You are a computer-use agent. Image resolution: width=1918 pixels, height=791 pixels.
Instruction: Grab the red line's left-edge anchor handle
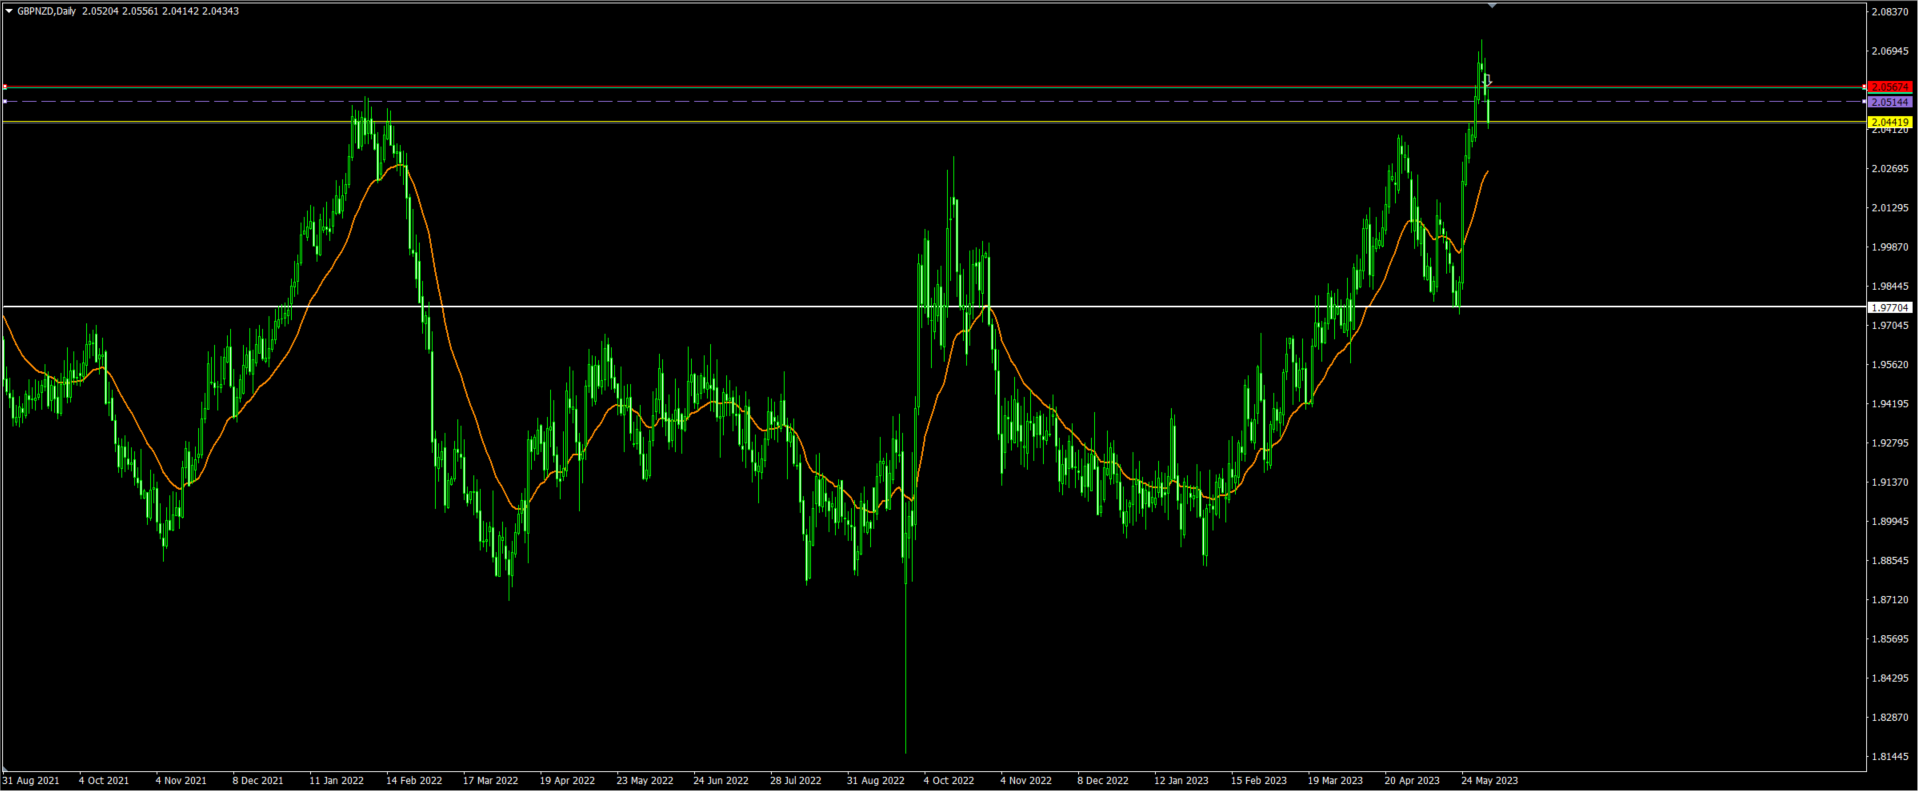[5, 87]
